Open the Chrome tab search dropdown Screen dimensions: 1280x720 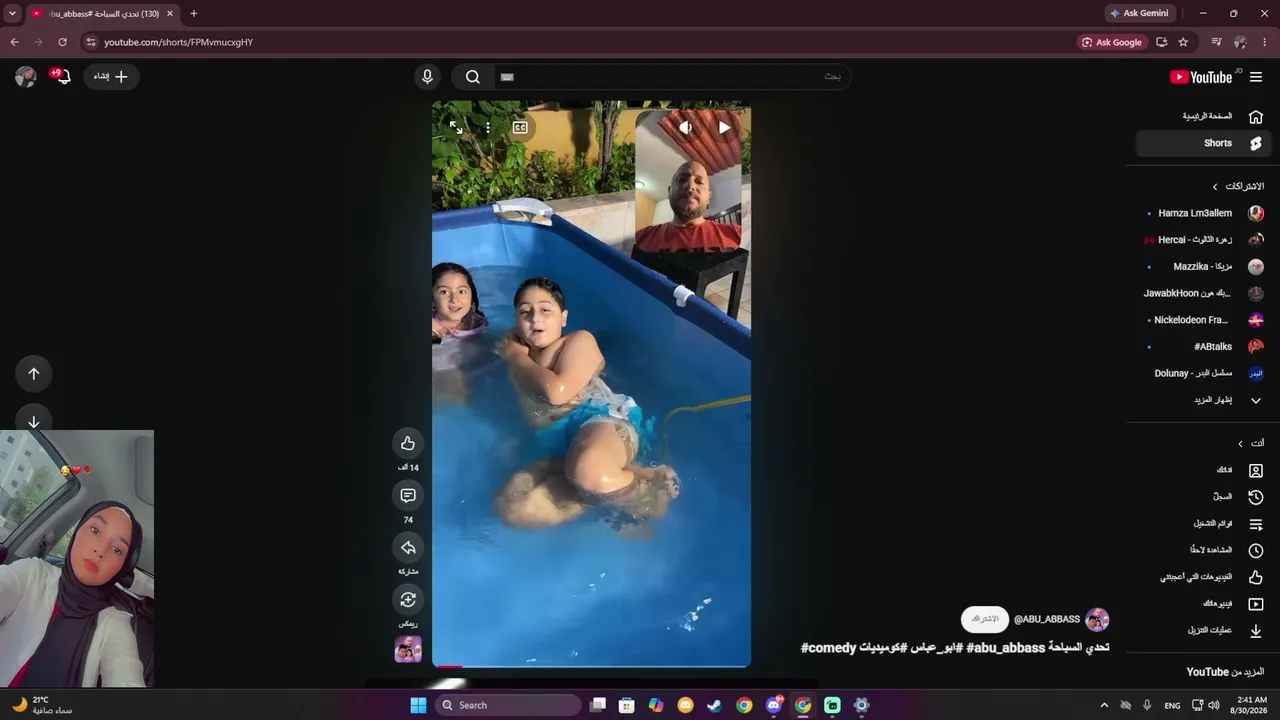(x=12, y=14)
